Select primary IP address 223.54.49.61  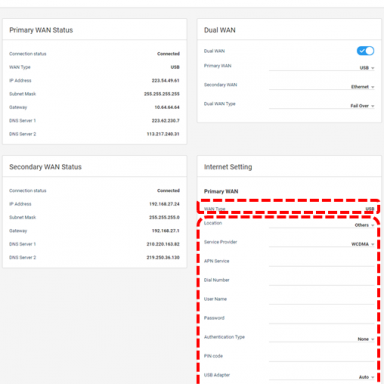(165, 80)
